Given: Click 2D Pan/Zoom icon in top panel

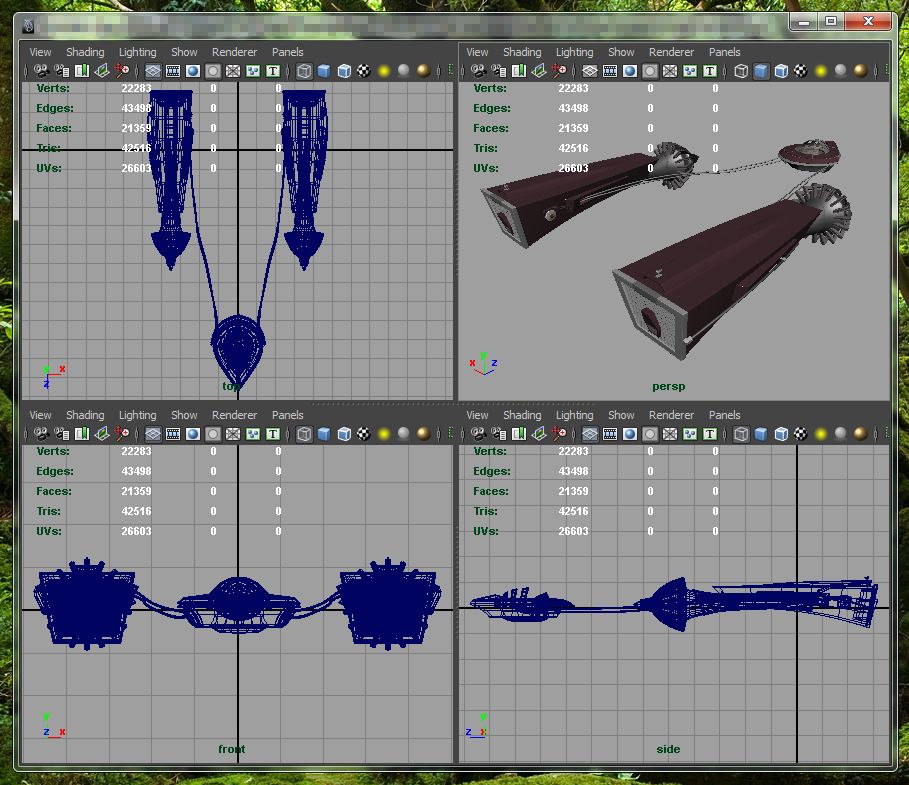Looking at the screenshot, I should (122, 71).
